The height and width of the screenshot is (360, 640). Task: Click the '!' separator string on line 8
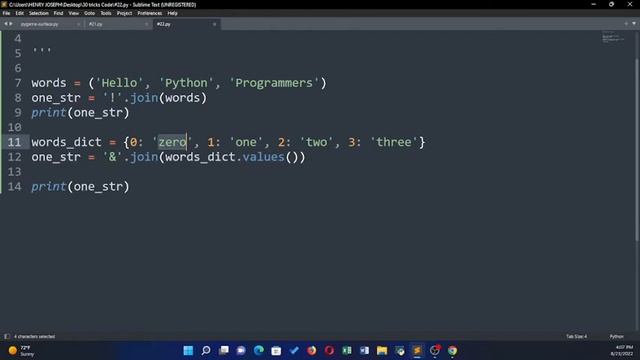[112, 98]
